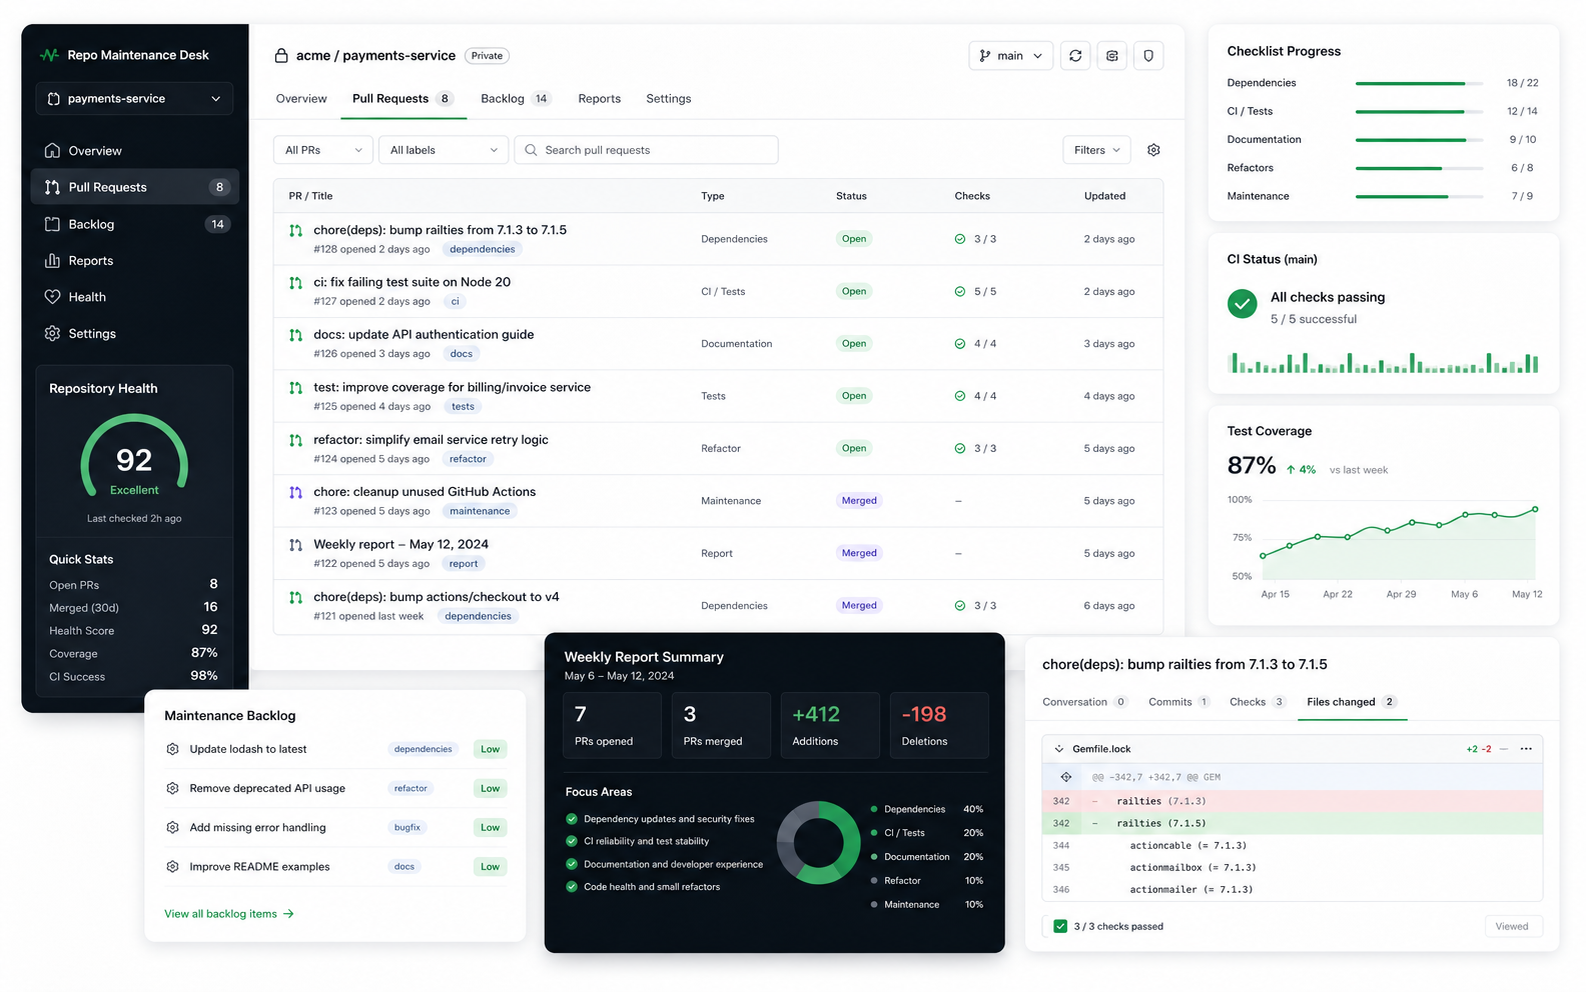Click the Dependencies checklist progress bar
Viewport: 1586px width, 992px height.
point(1419,83)
